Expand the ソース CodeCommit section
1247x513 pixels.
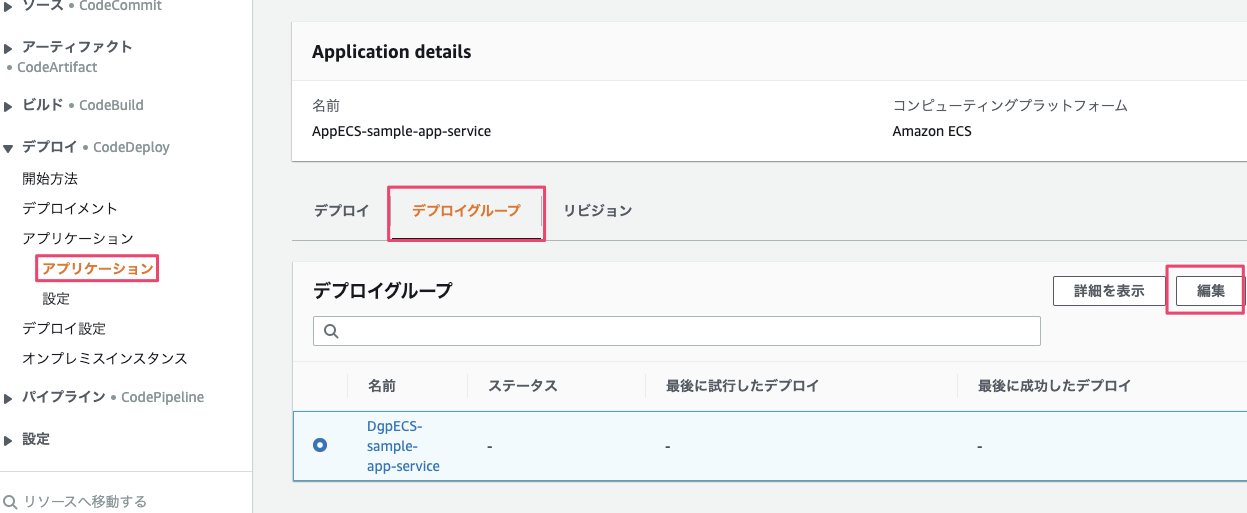click(9, 6)
